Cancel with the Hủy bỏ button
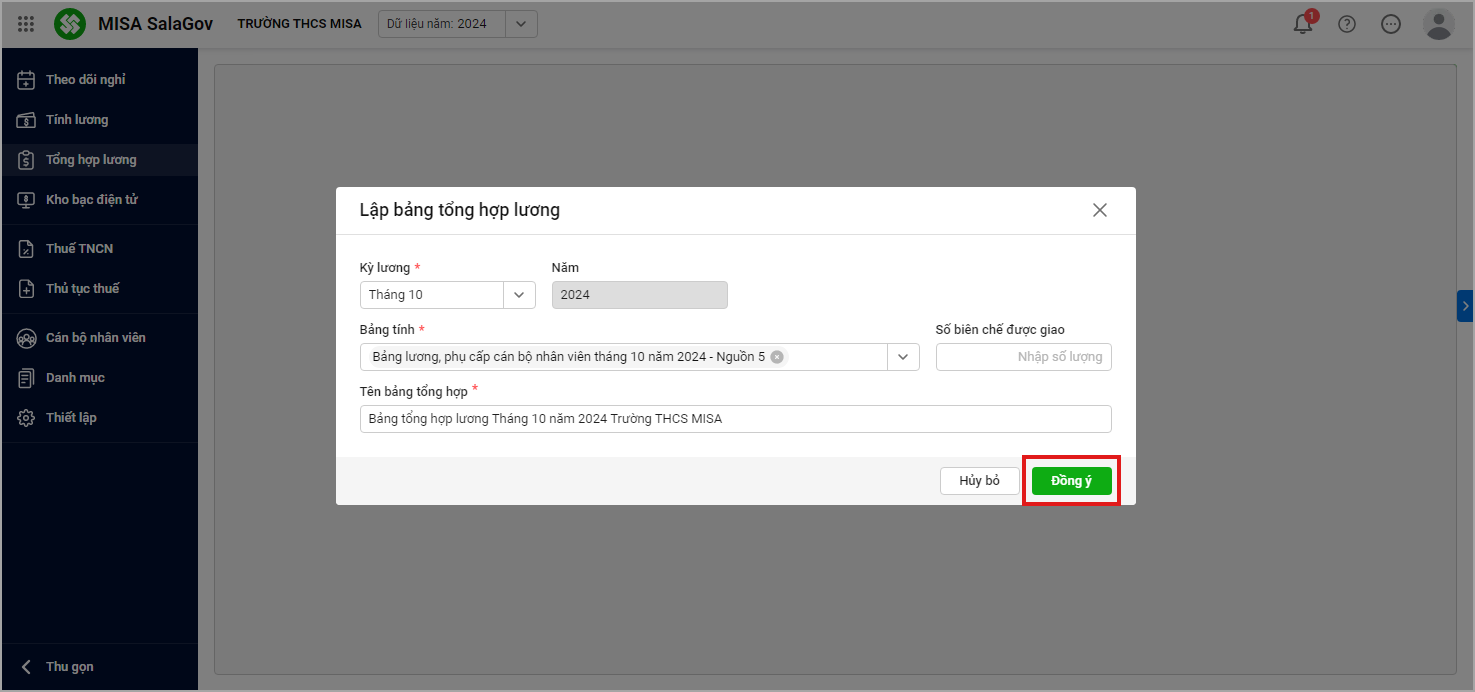 click(979, 481)
